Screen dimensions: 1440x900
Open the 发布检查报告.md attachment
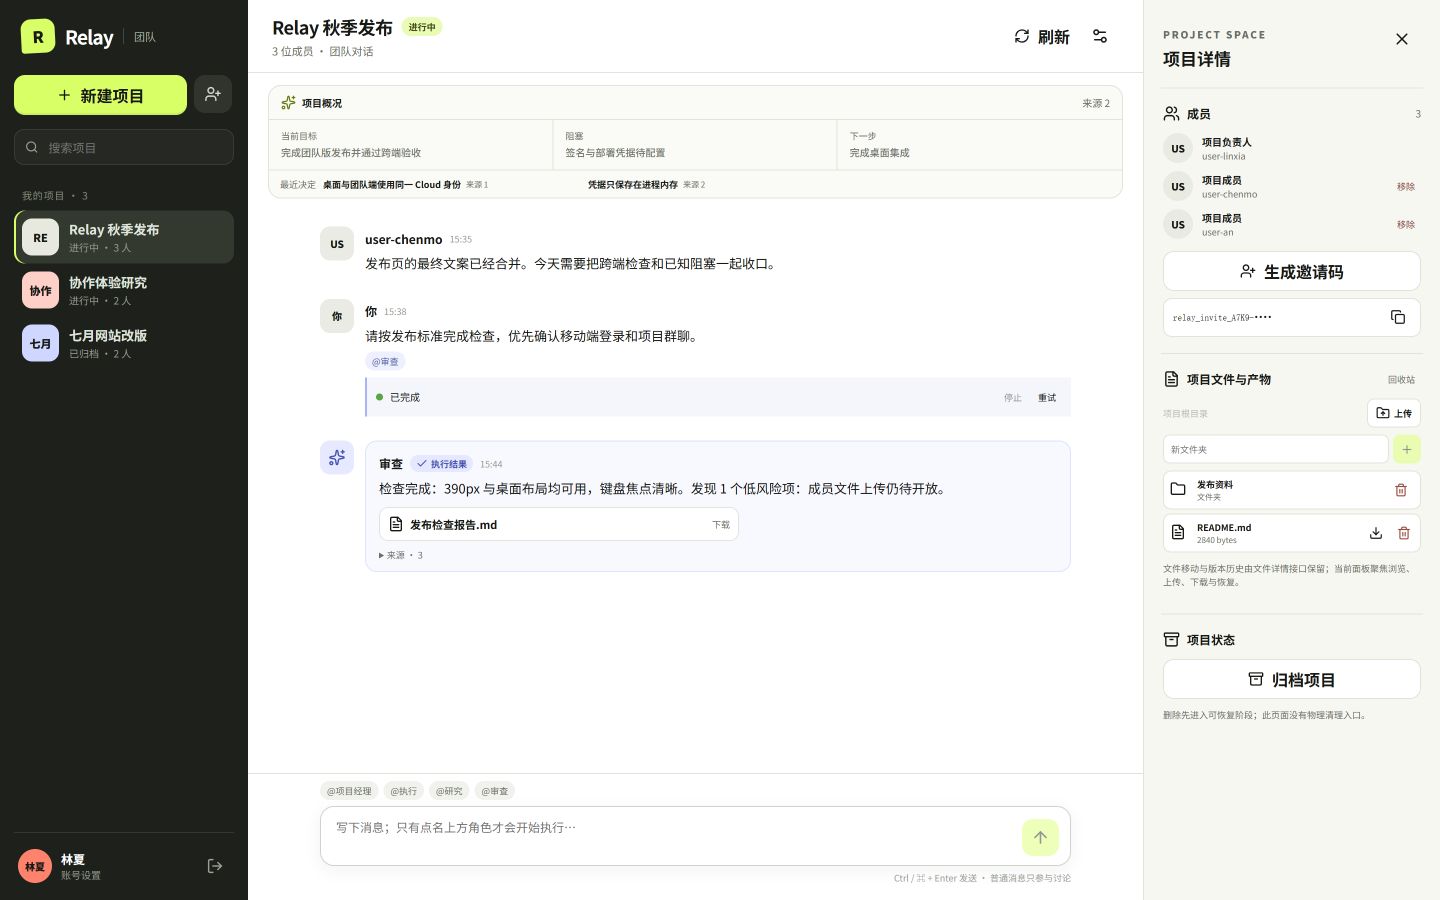(558, 524)
